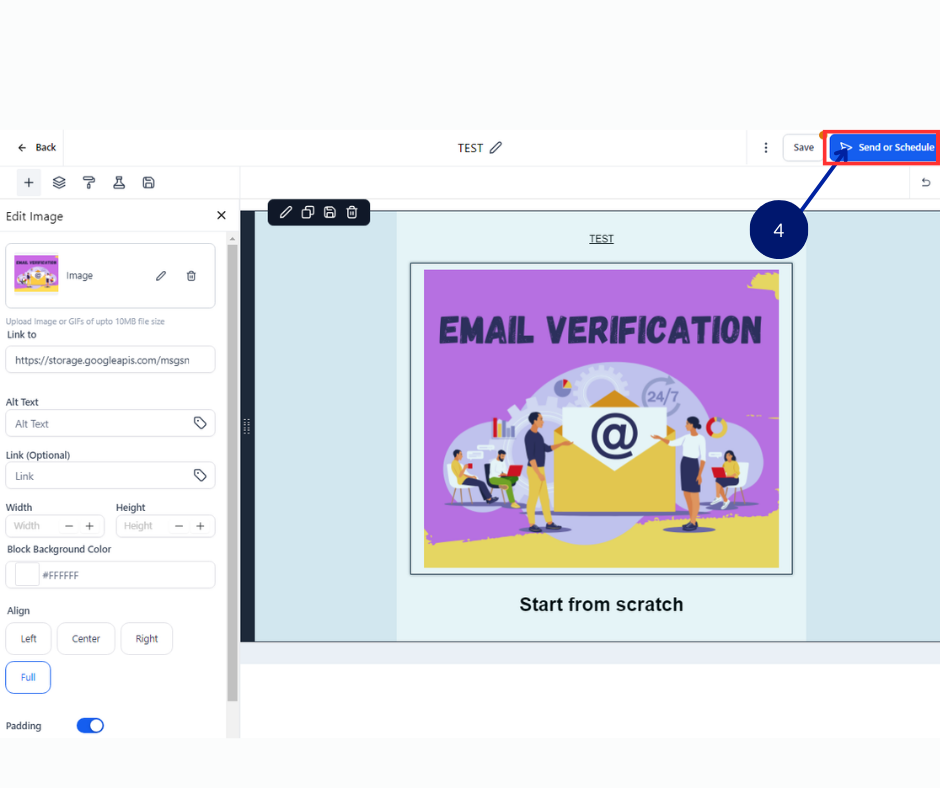Open the Block Background Color swatch

point(27,574)
